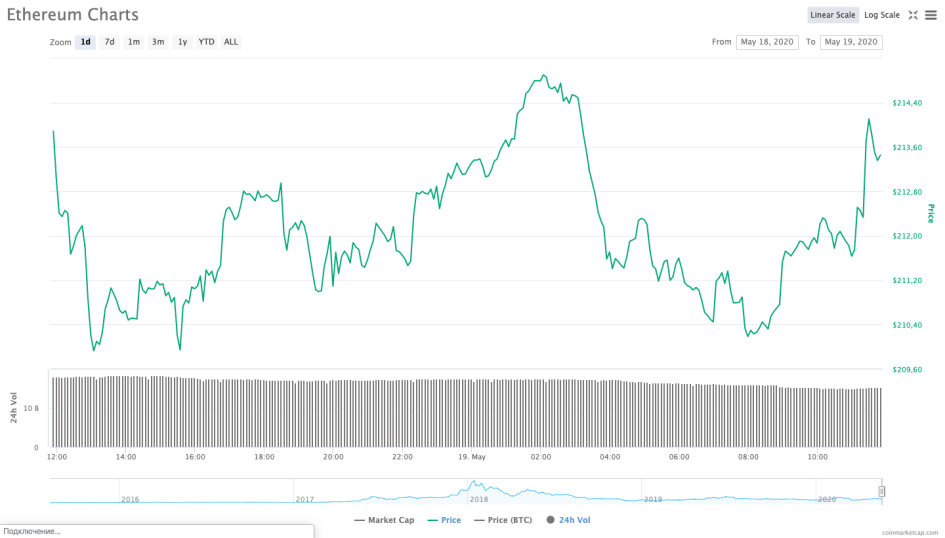
Task: Click the 12:00 time axis label
Action: point(57,457)
